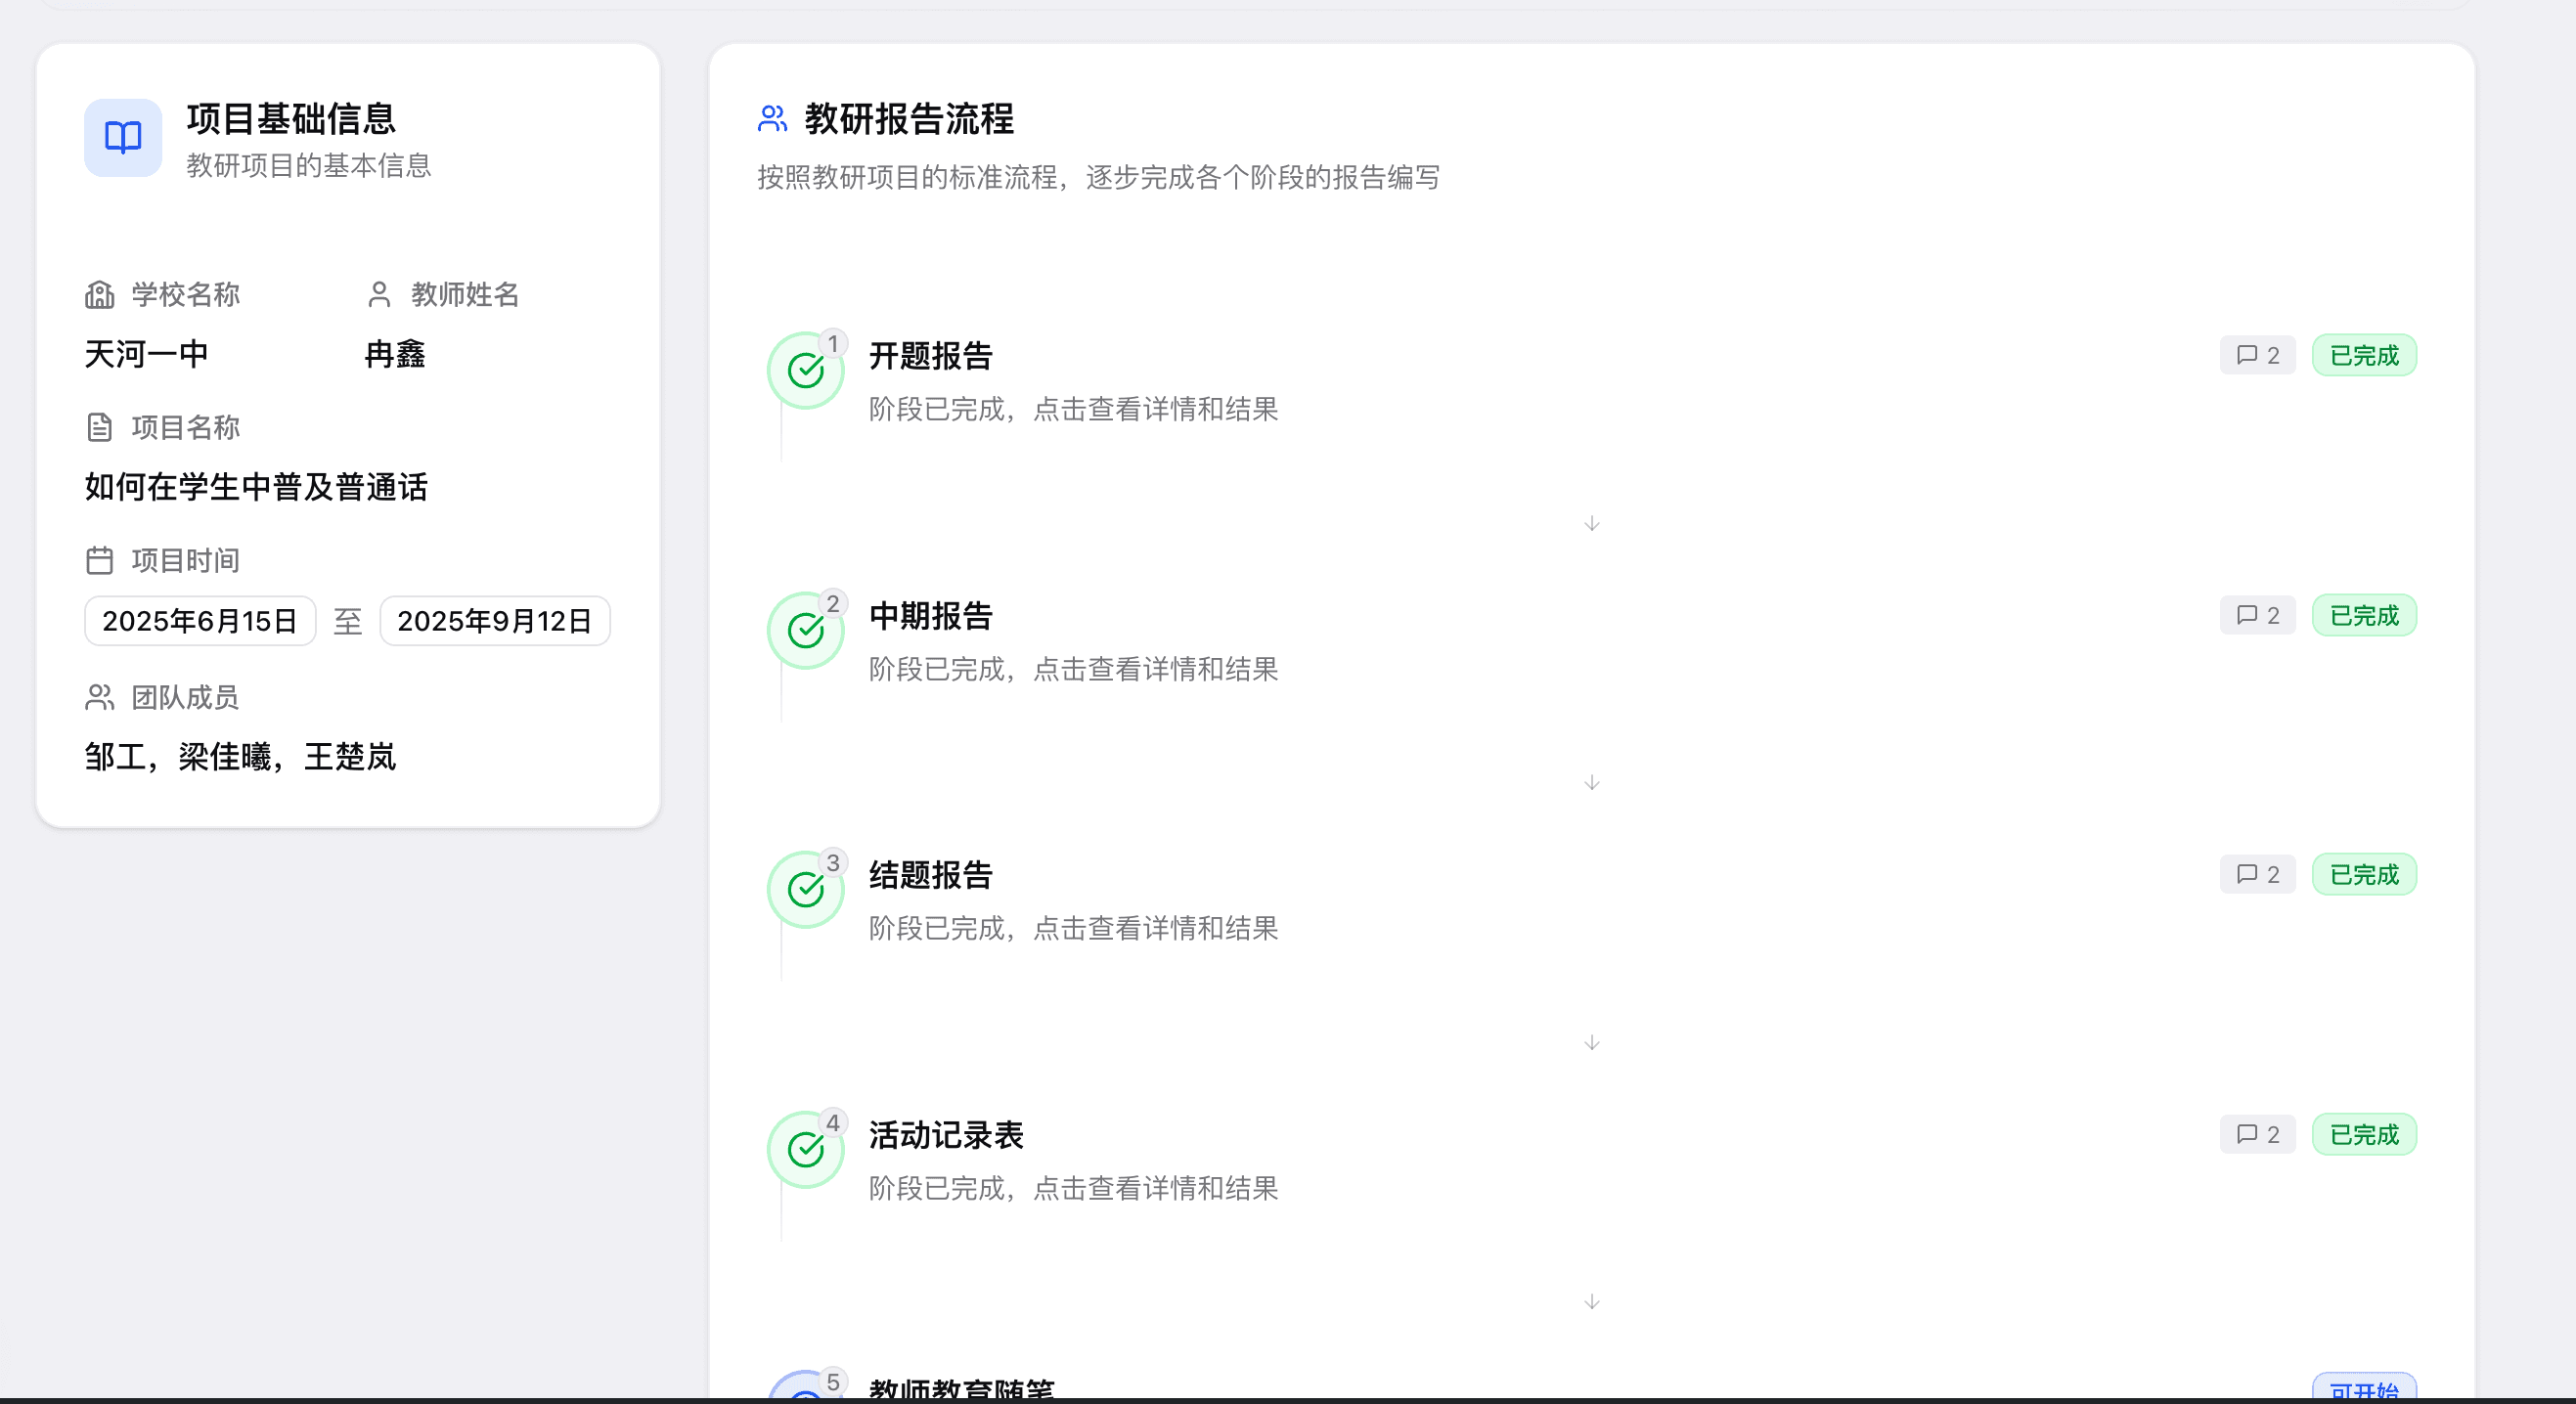Click the down arrow between 中期报告 and 结题报告
Viewport: 2576px width, 1404px height.
point(1592,782)
